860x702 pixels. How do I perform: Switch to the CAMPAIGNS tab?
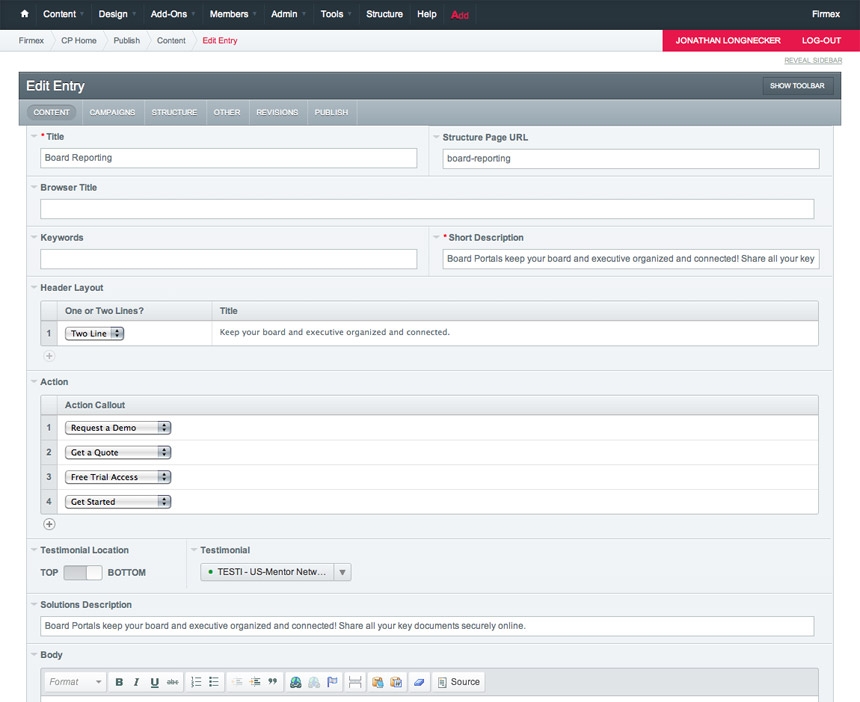(112, 112)
